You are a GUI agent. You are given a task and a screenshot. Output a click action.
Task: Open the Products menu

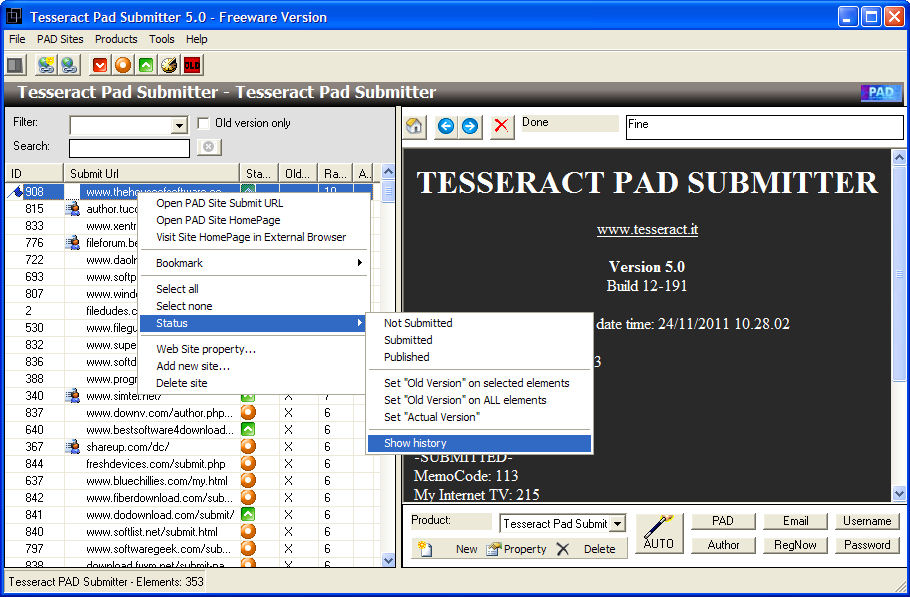tap(116, 39)
